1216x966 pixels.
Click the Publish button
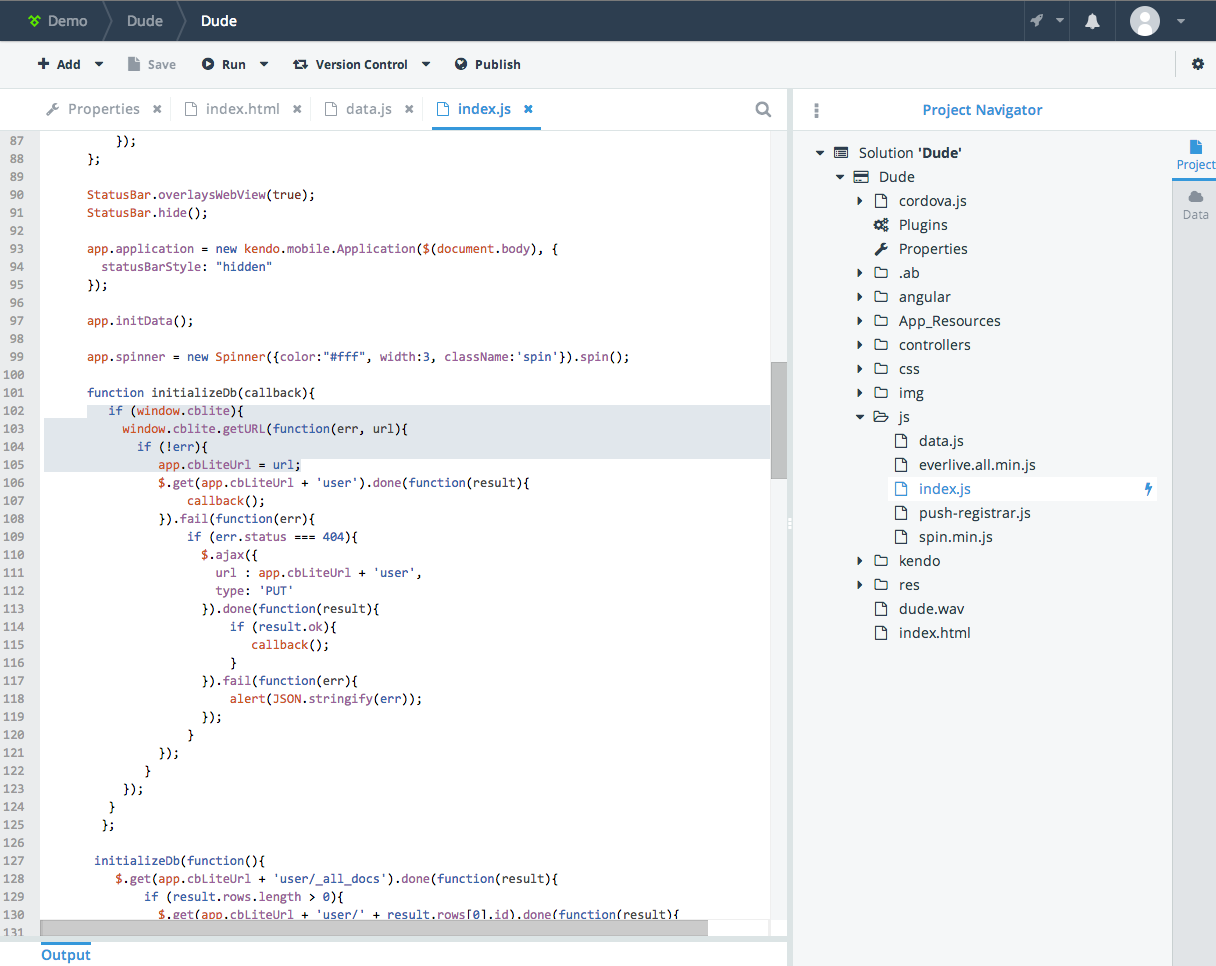(x=488, y=64)
